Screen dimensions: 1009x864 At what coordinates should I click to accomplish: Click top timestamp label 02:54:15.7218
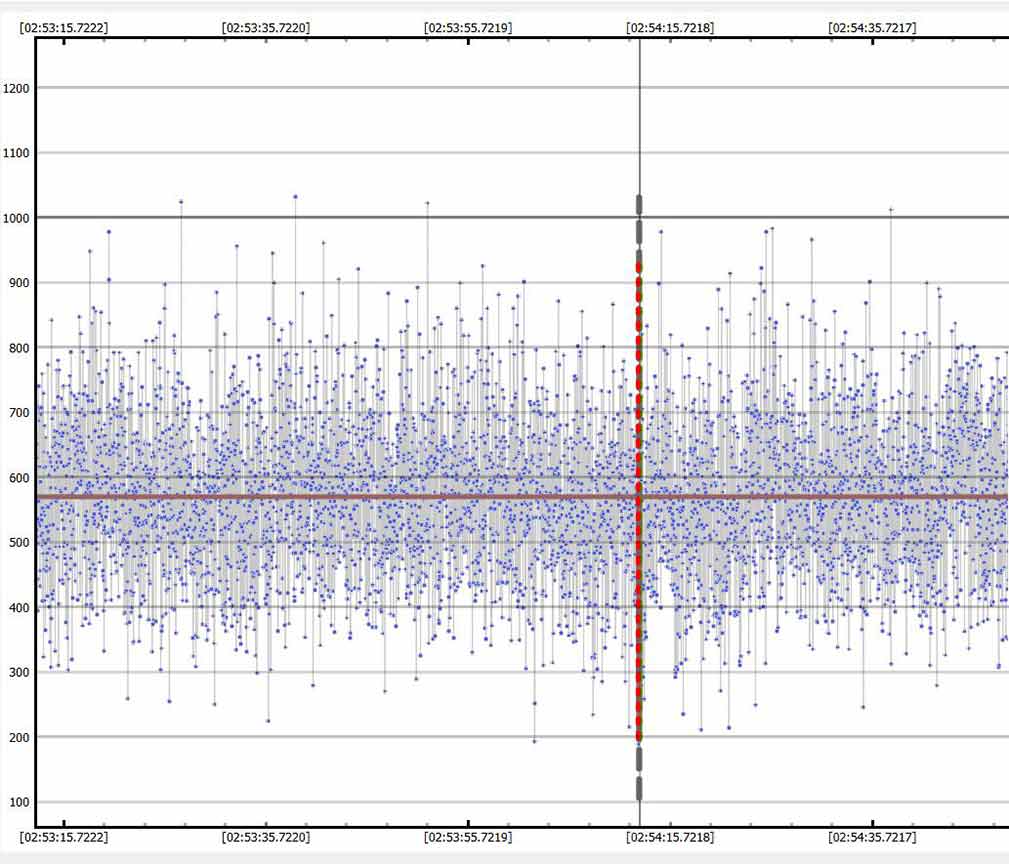point(670,28)
